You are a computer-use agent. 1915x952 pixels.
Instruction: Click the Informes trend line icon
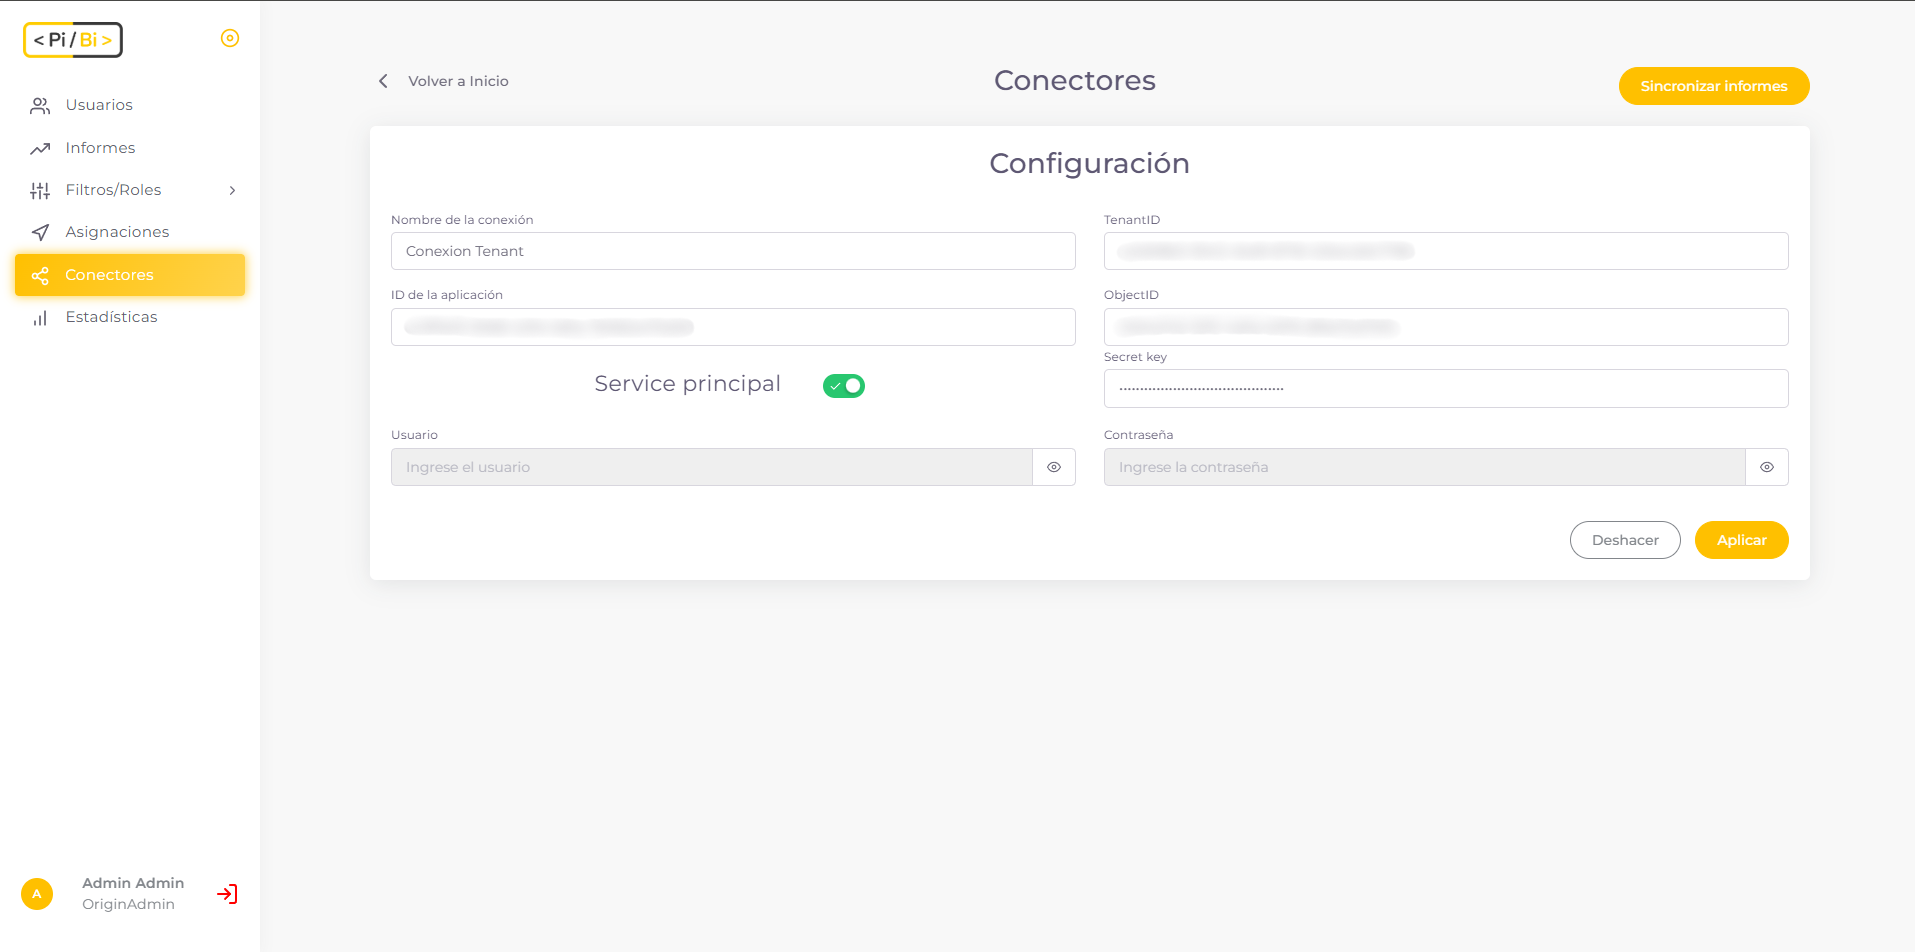[40, 148]
